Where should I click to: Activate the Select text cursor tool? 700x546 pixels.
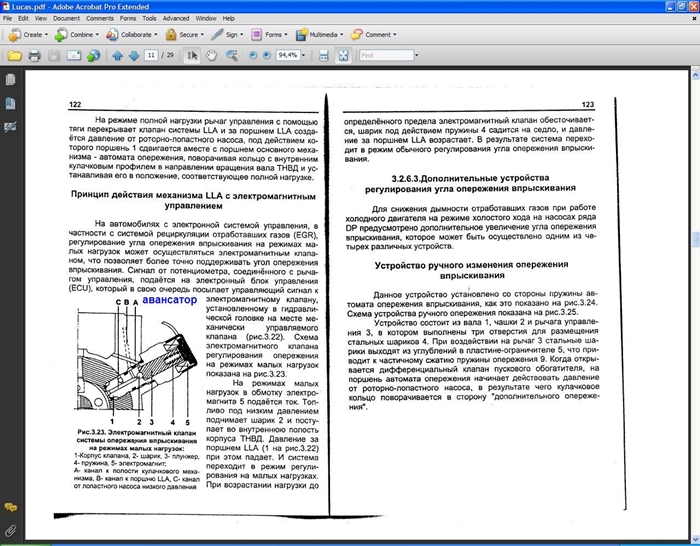pyautogui.click(x=193, y=55)
